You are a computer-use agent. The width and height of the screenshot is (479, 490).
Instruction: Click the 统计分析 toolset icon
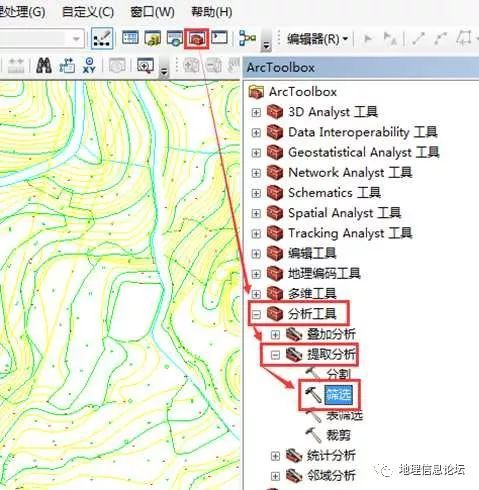(x=294, y=455)
